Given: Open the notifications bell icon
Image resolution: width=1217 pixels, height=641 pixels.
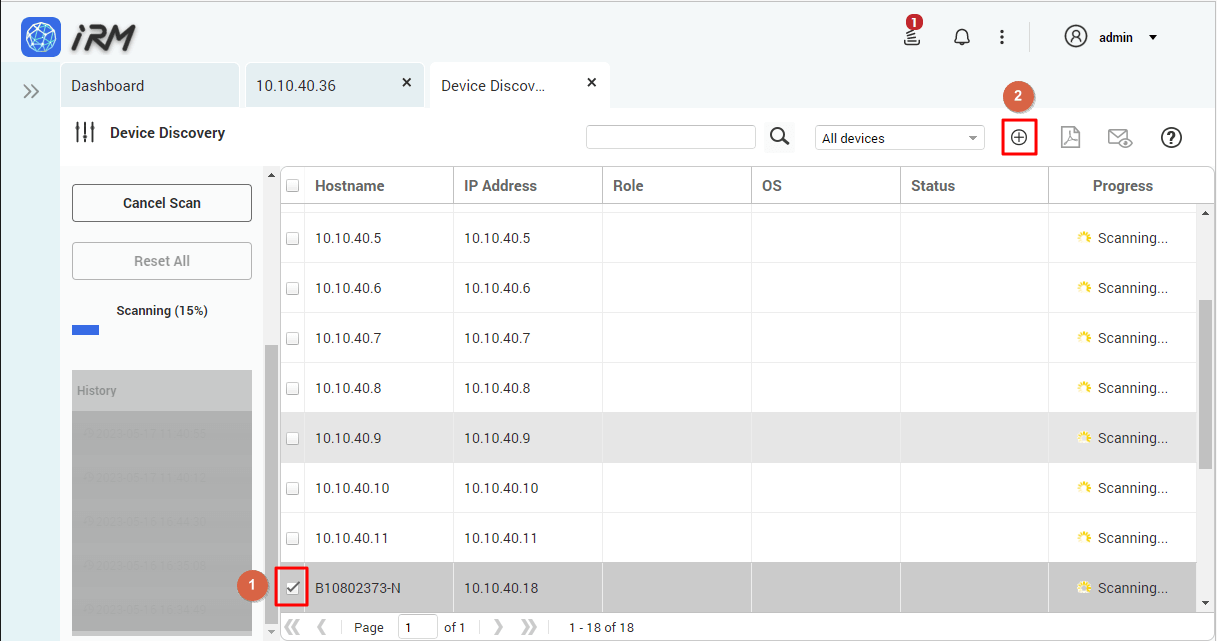Looking at the screenshot, I should point(961,36).
